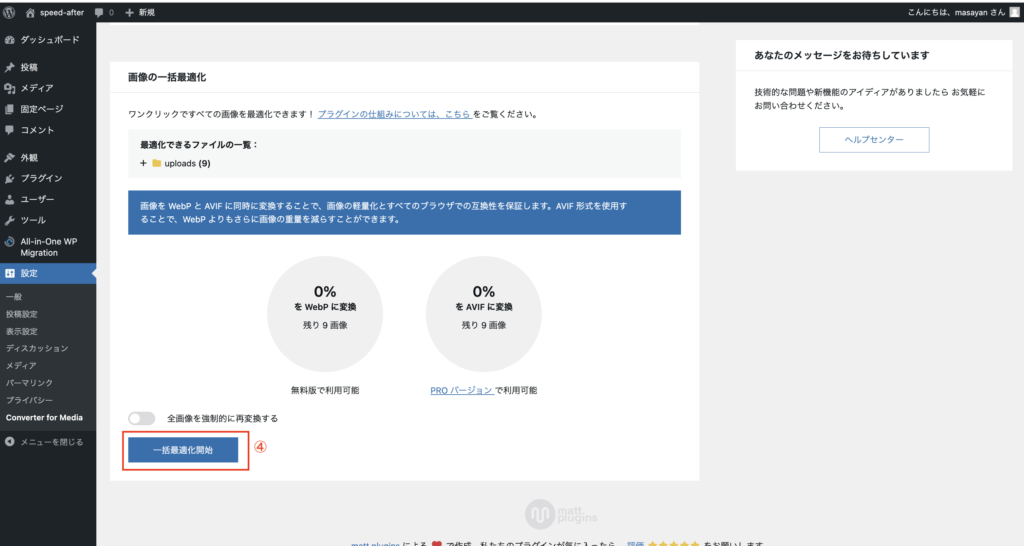Open PRO バージョン link
1024x546 pixels.
click(x=461, y=390)
